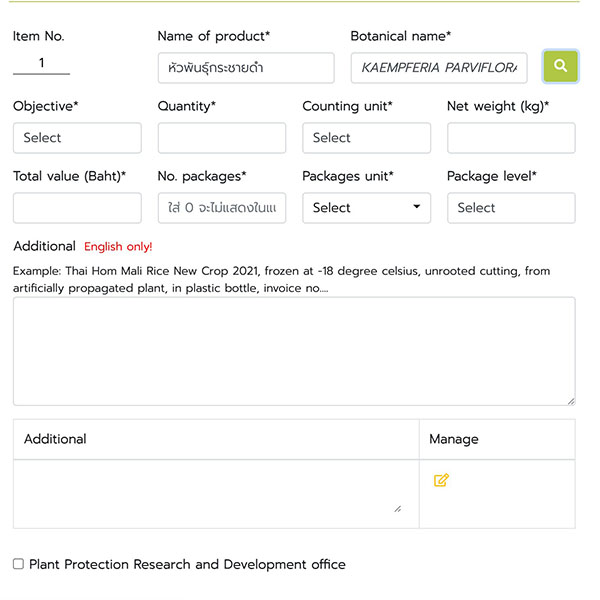Viewport: 600px width, 600px height.
Task: Open the Package level dropdown
Action: (510, 208)
